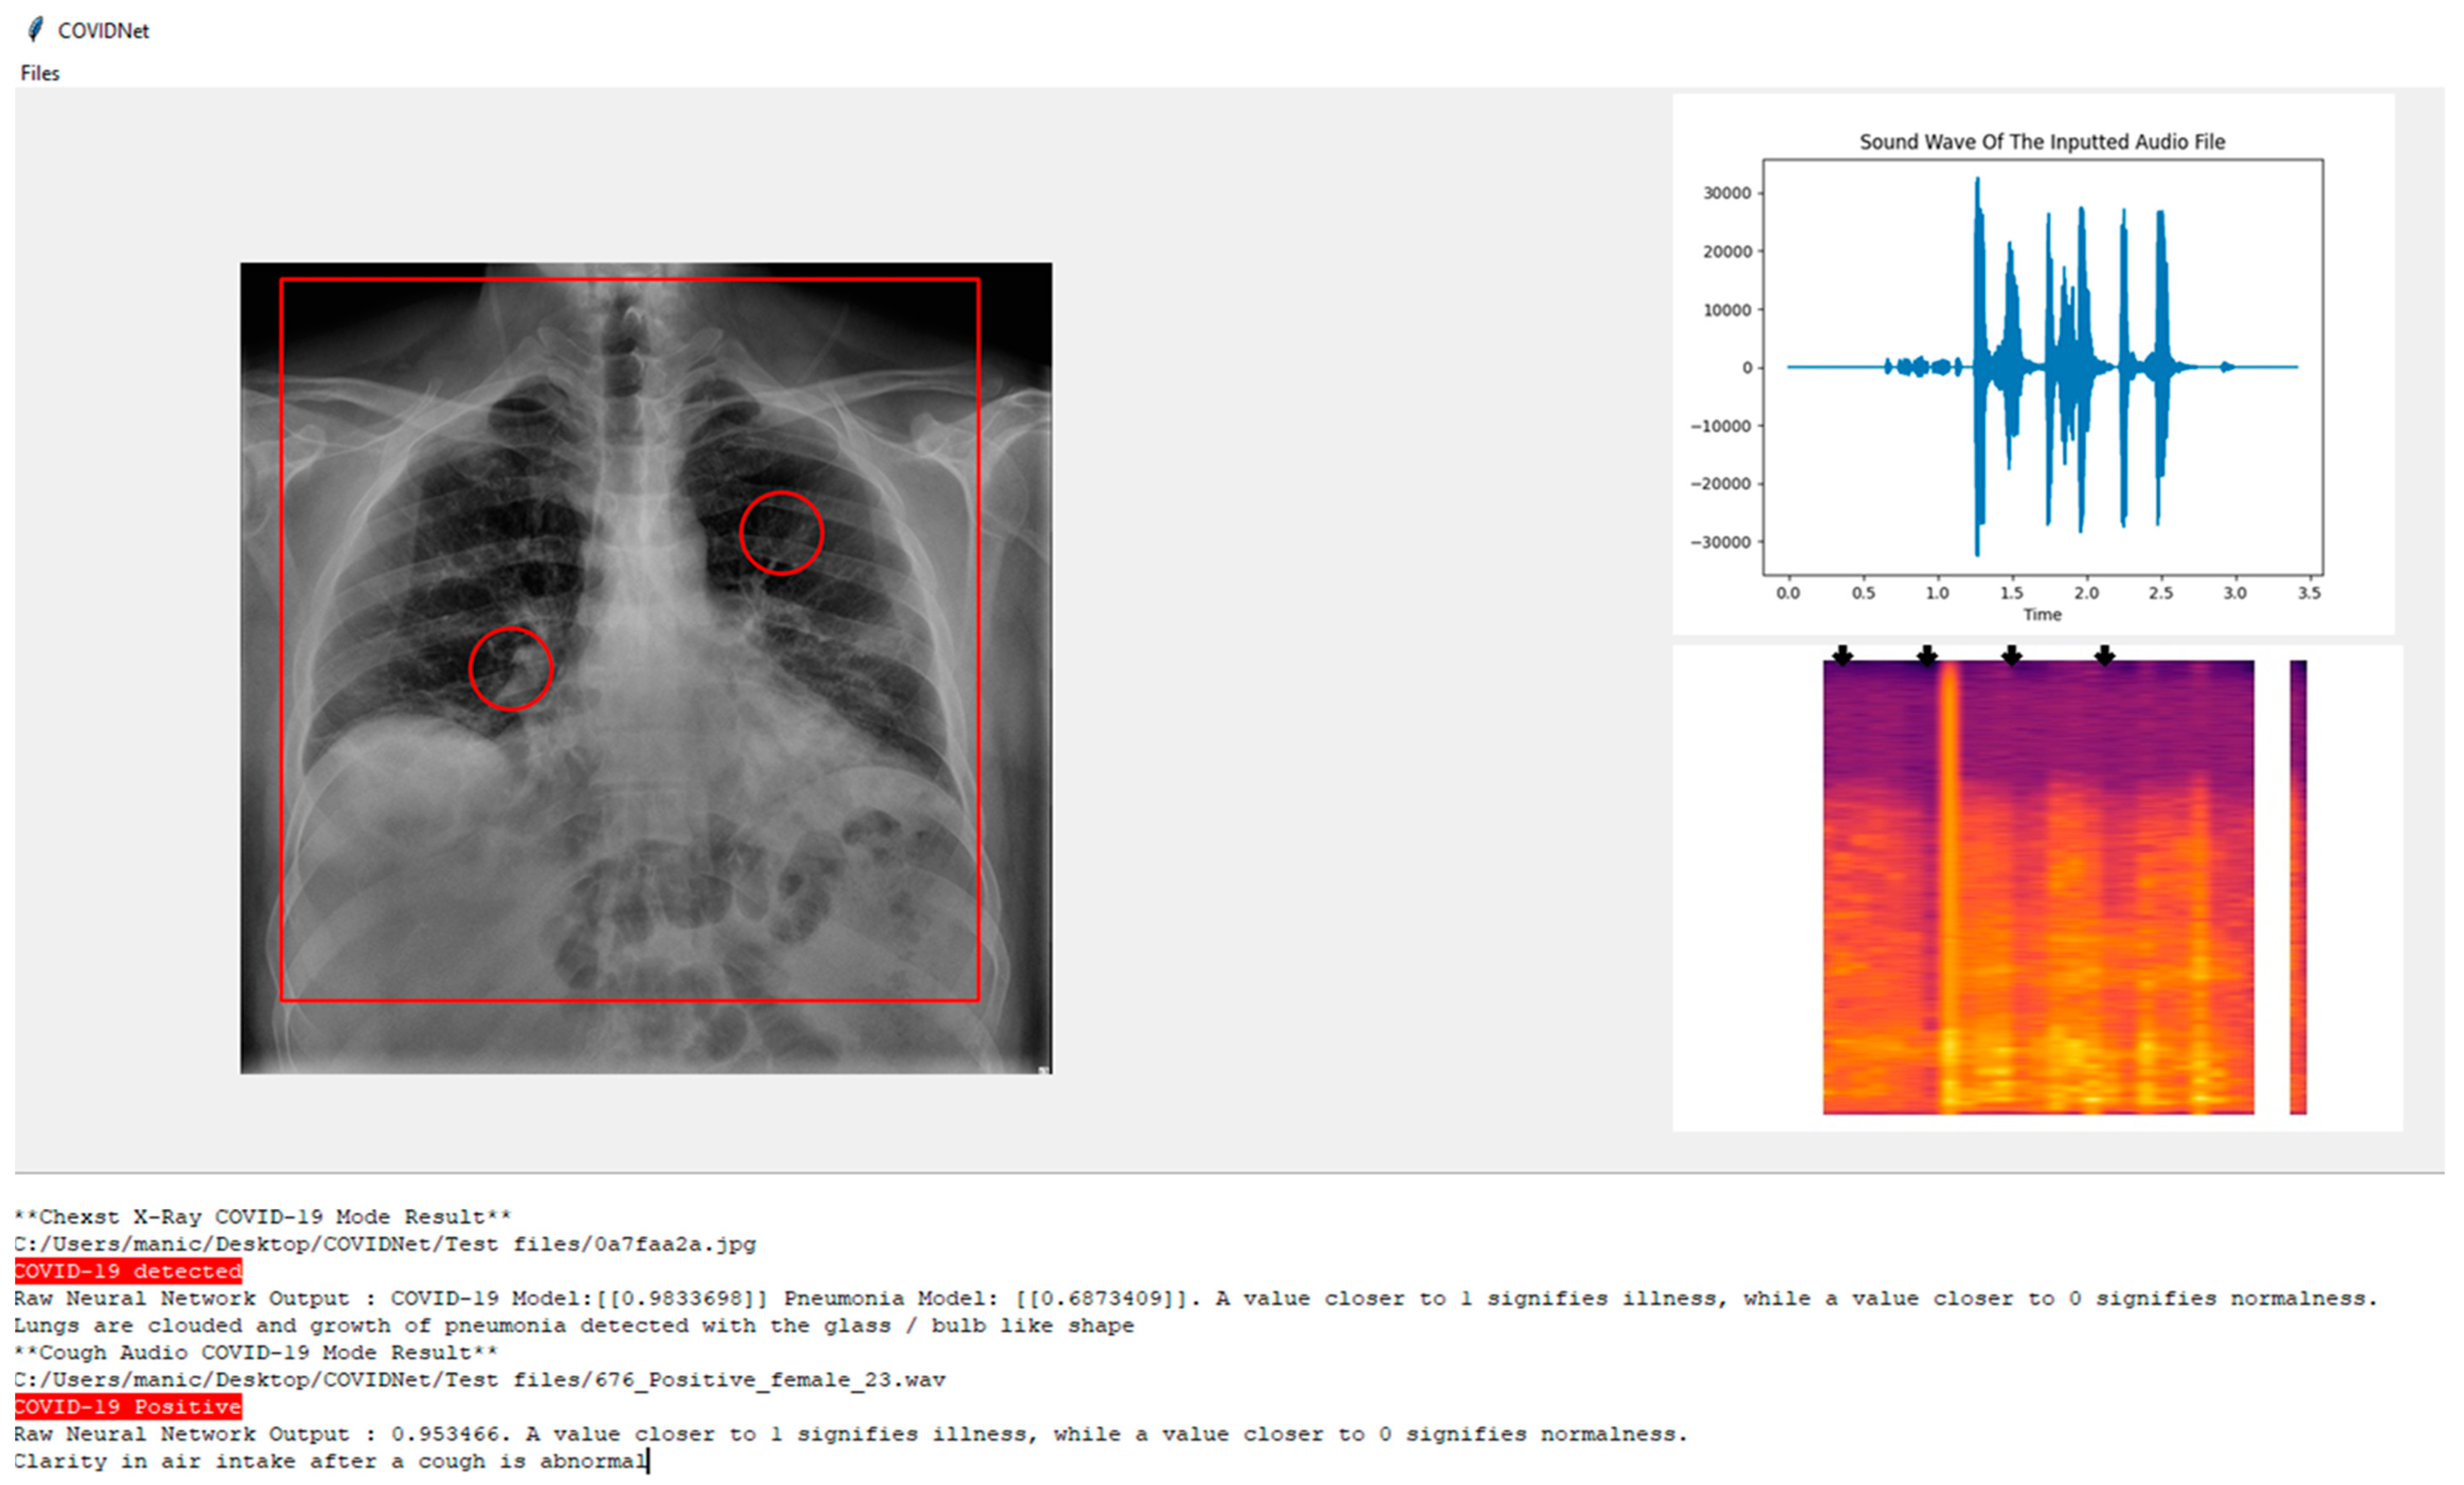This screenshot has width=2464, height=1485.
Task: Click the upper red circle on the X-ray
Action: click(x=781, y=533)
